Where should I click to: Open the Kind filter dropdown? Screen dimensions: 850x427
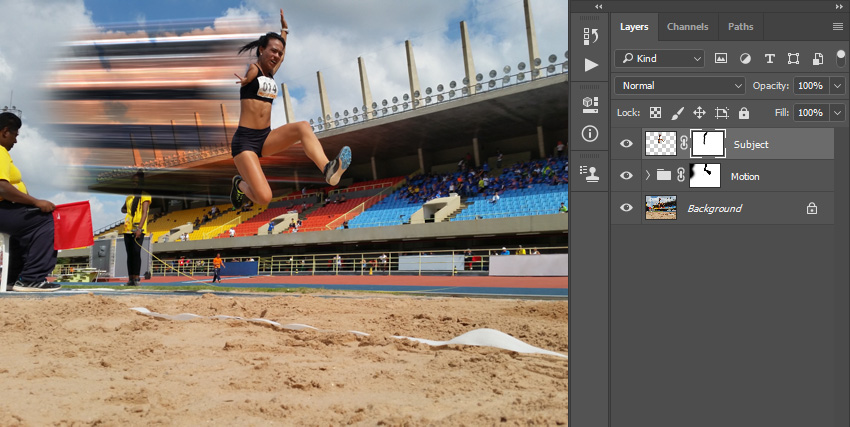click(659, 59)
